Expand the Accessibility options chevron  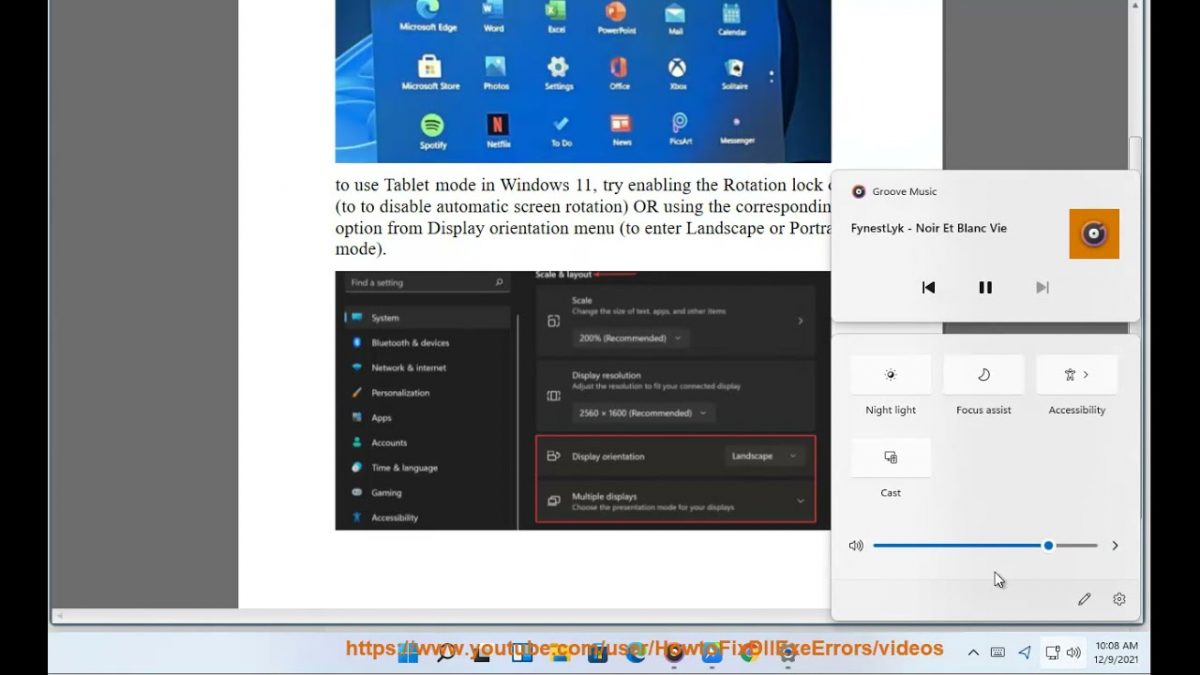tap(1085, 374)
